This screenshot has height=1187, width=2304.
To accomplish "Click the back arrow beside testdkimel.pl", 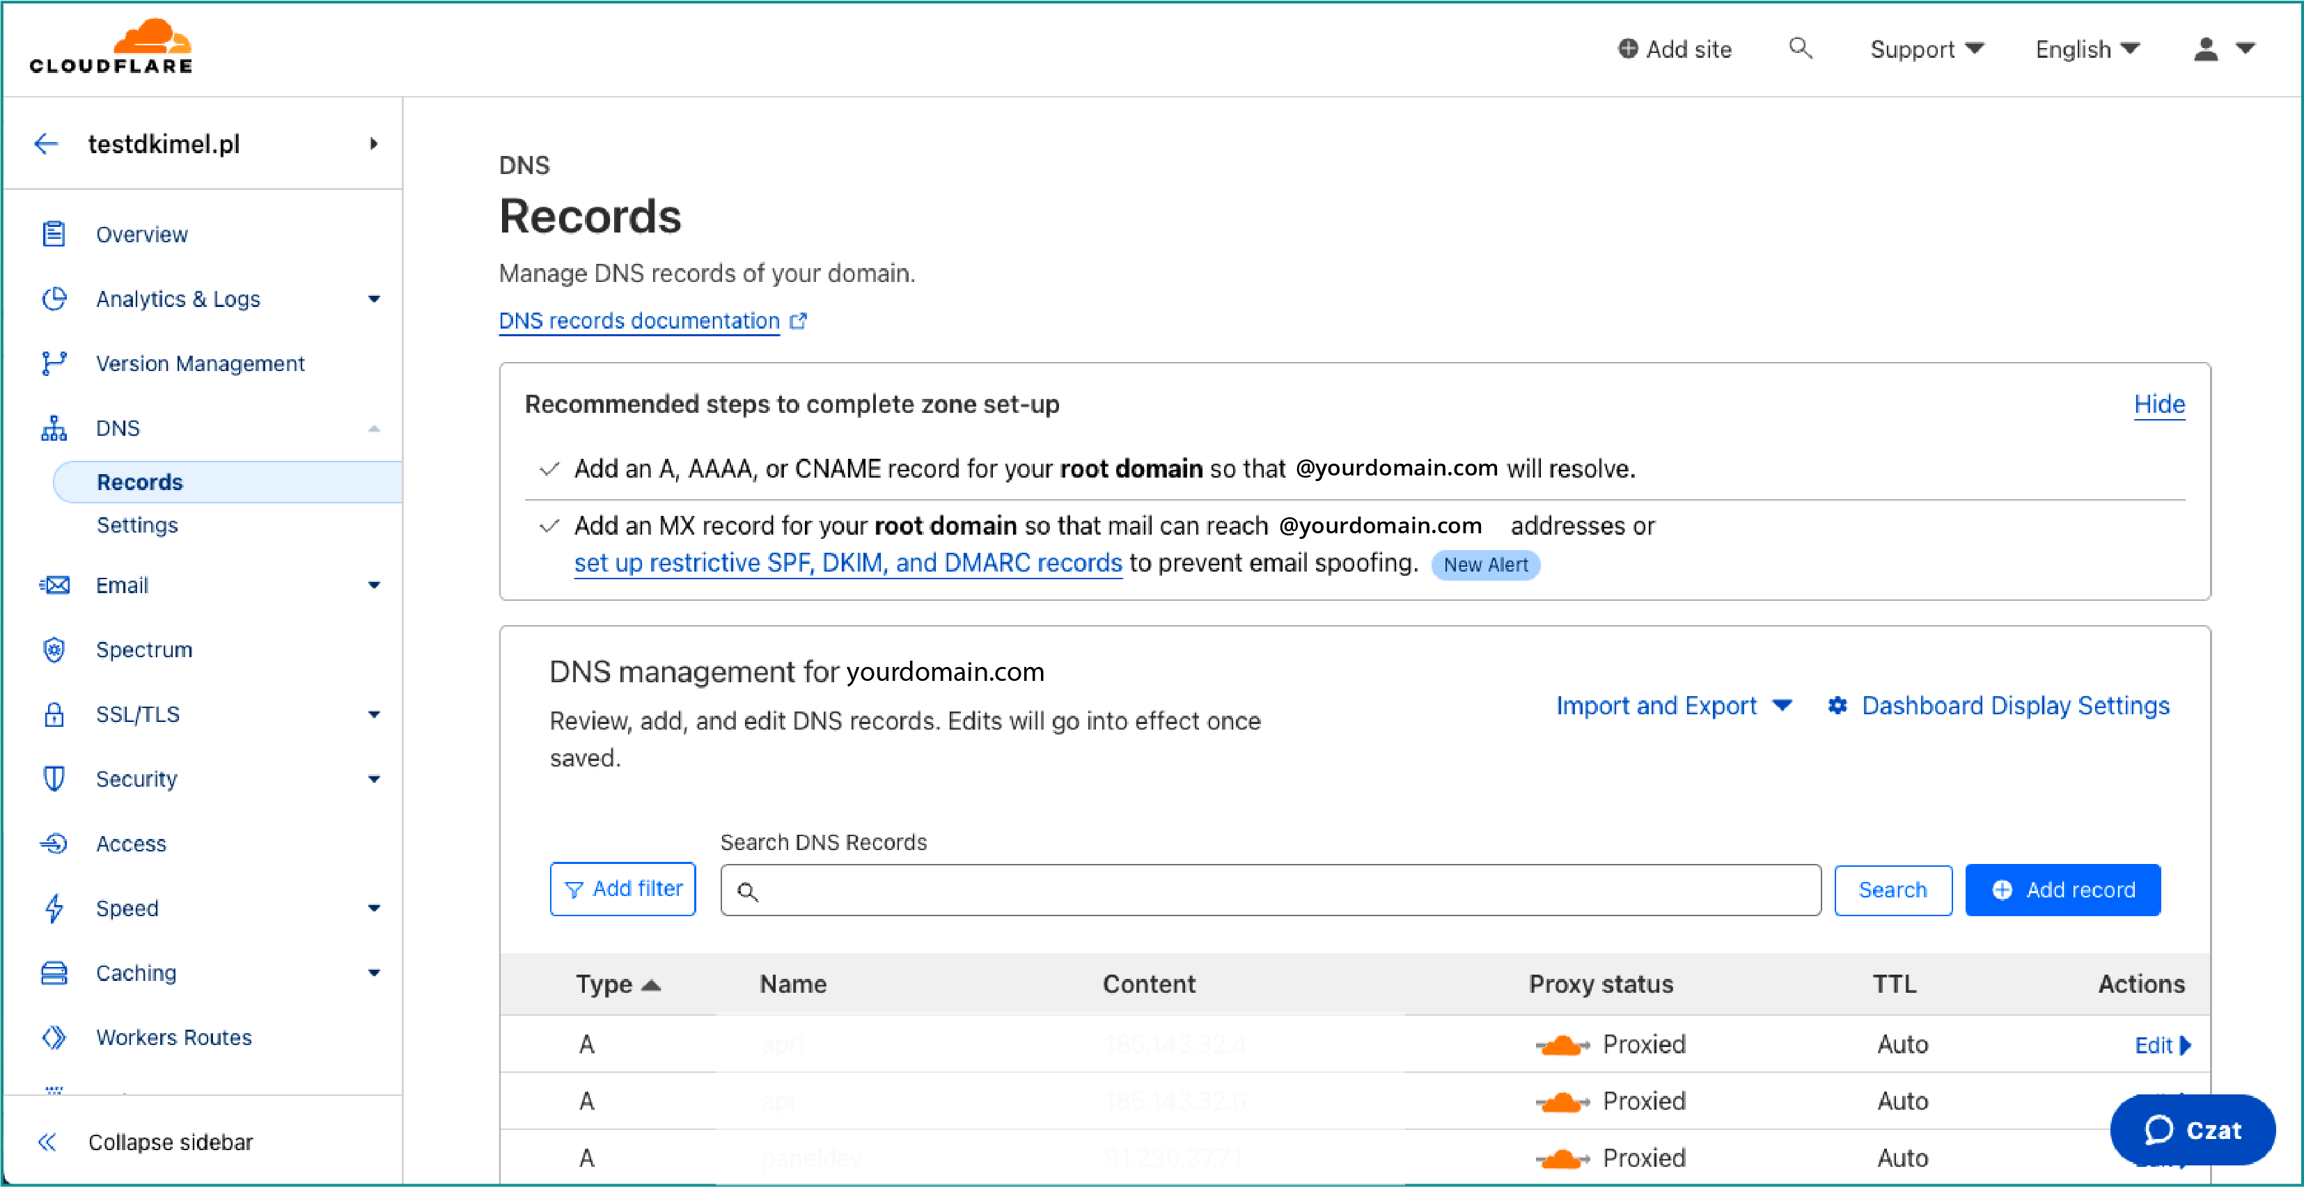I will (x=46, y=144).
